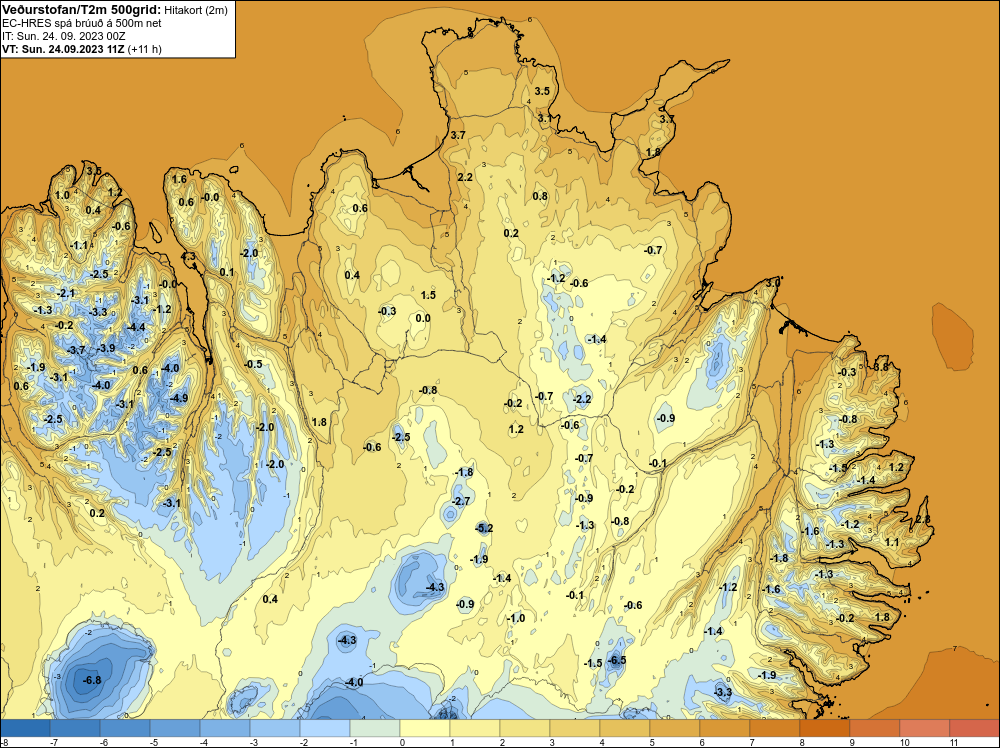Click the -4.4 temperature value

click(136, 327)
